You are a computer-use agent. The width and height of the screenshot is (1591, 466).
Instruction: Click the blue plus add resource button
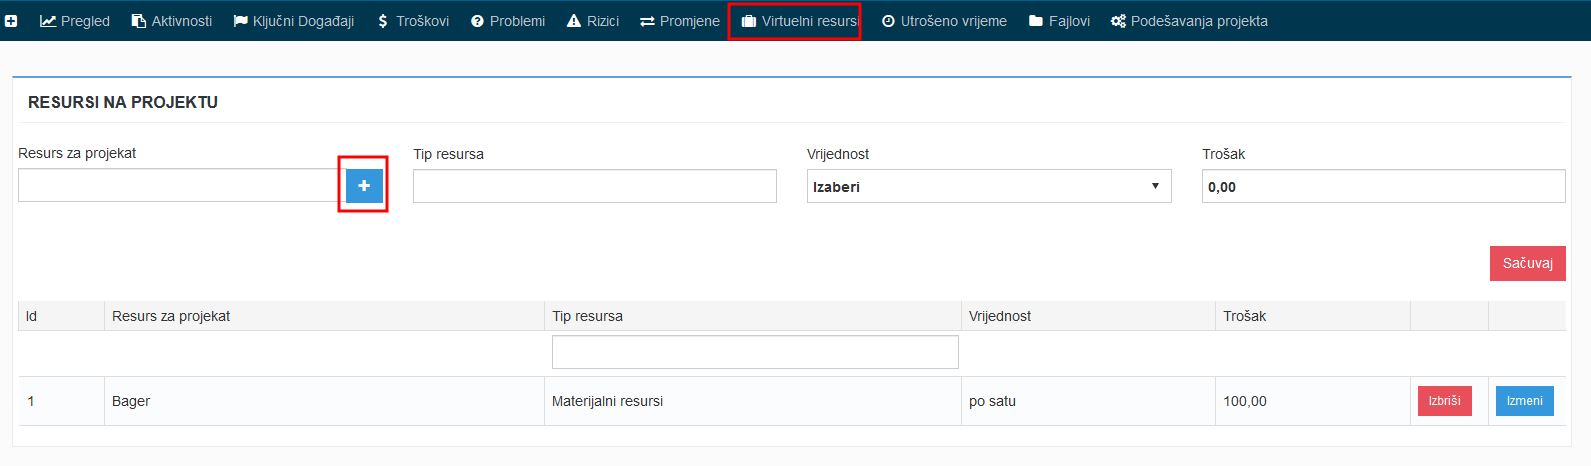(364, 185)
